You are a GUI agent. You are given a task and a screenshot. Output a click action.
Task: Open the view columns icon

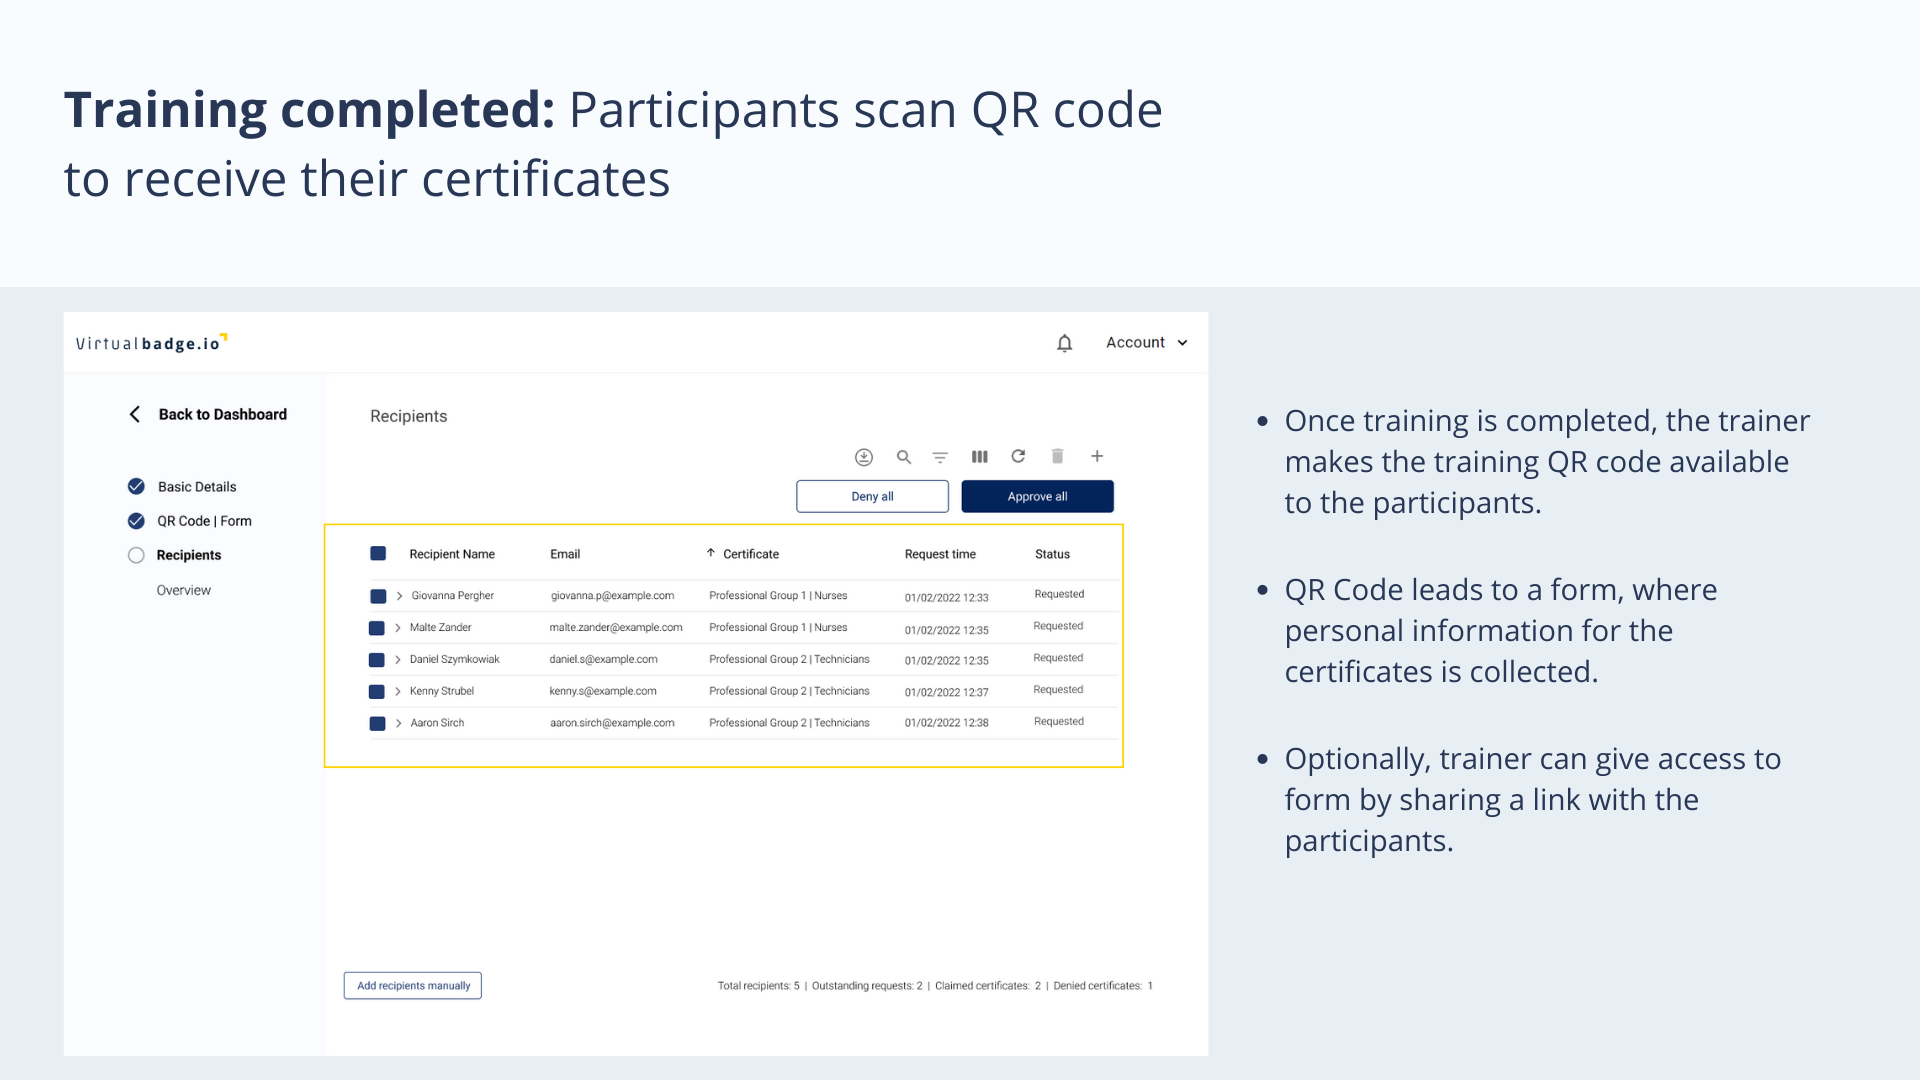coord(979,457)
